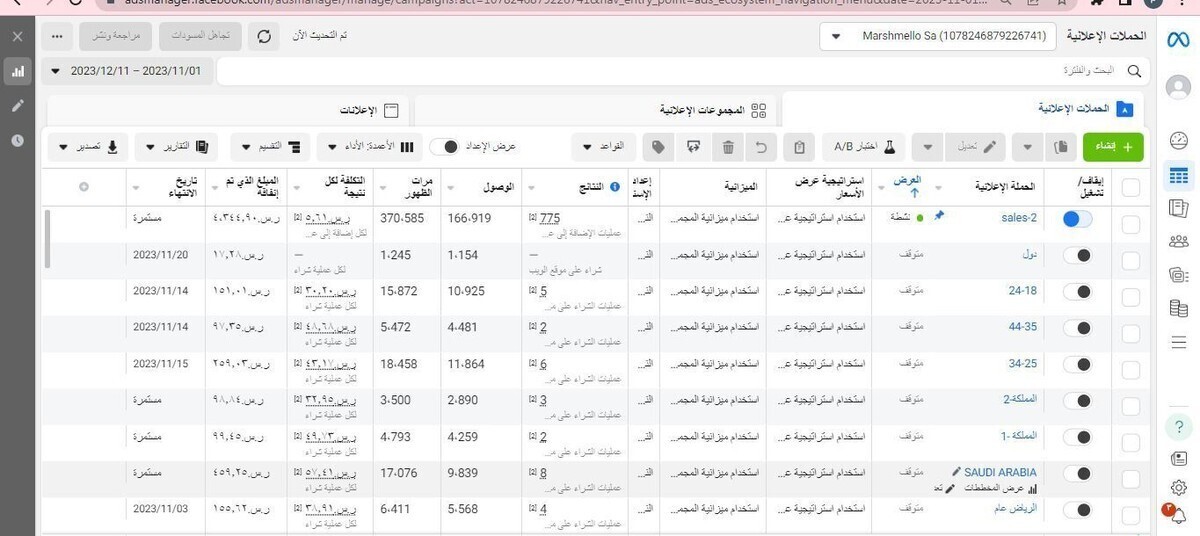Open the export (تصدير) dropdown
This screenshot has height=536, width=1200.
click(x=87, y=147)
